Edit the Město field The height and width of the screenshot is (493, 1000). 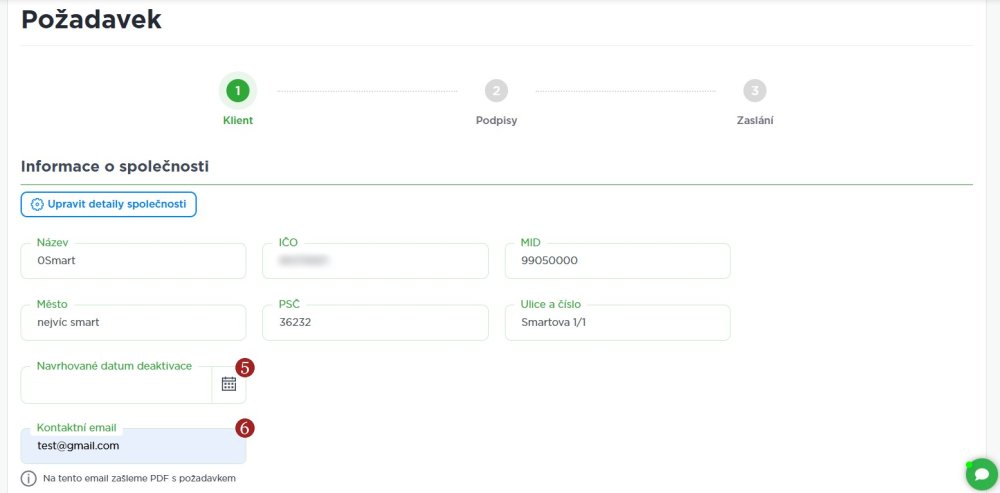click(133, 323)
